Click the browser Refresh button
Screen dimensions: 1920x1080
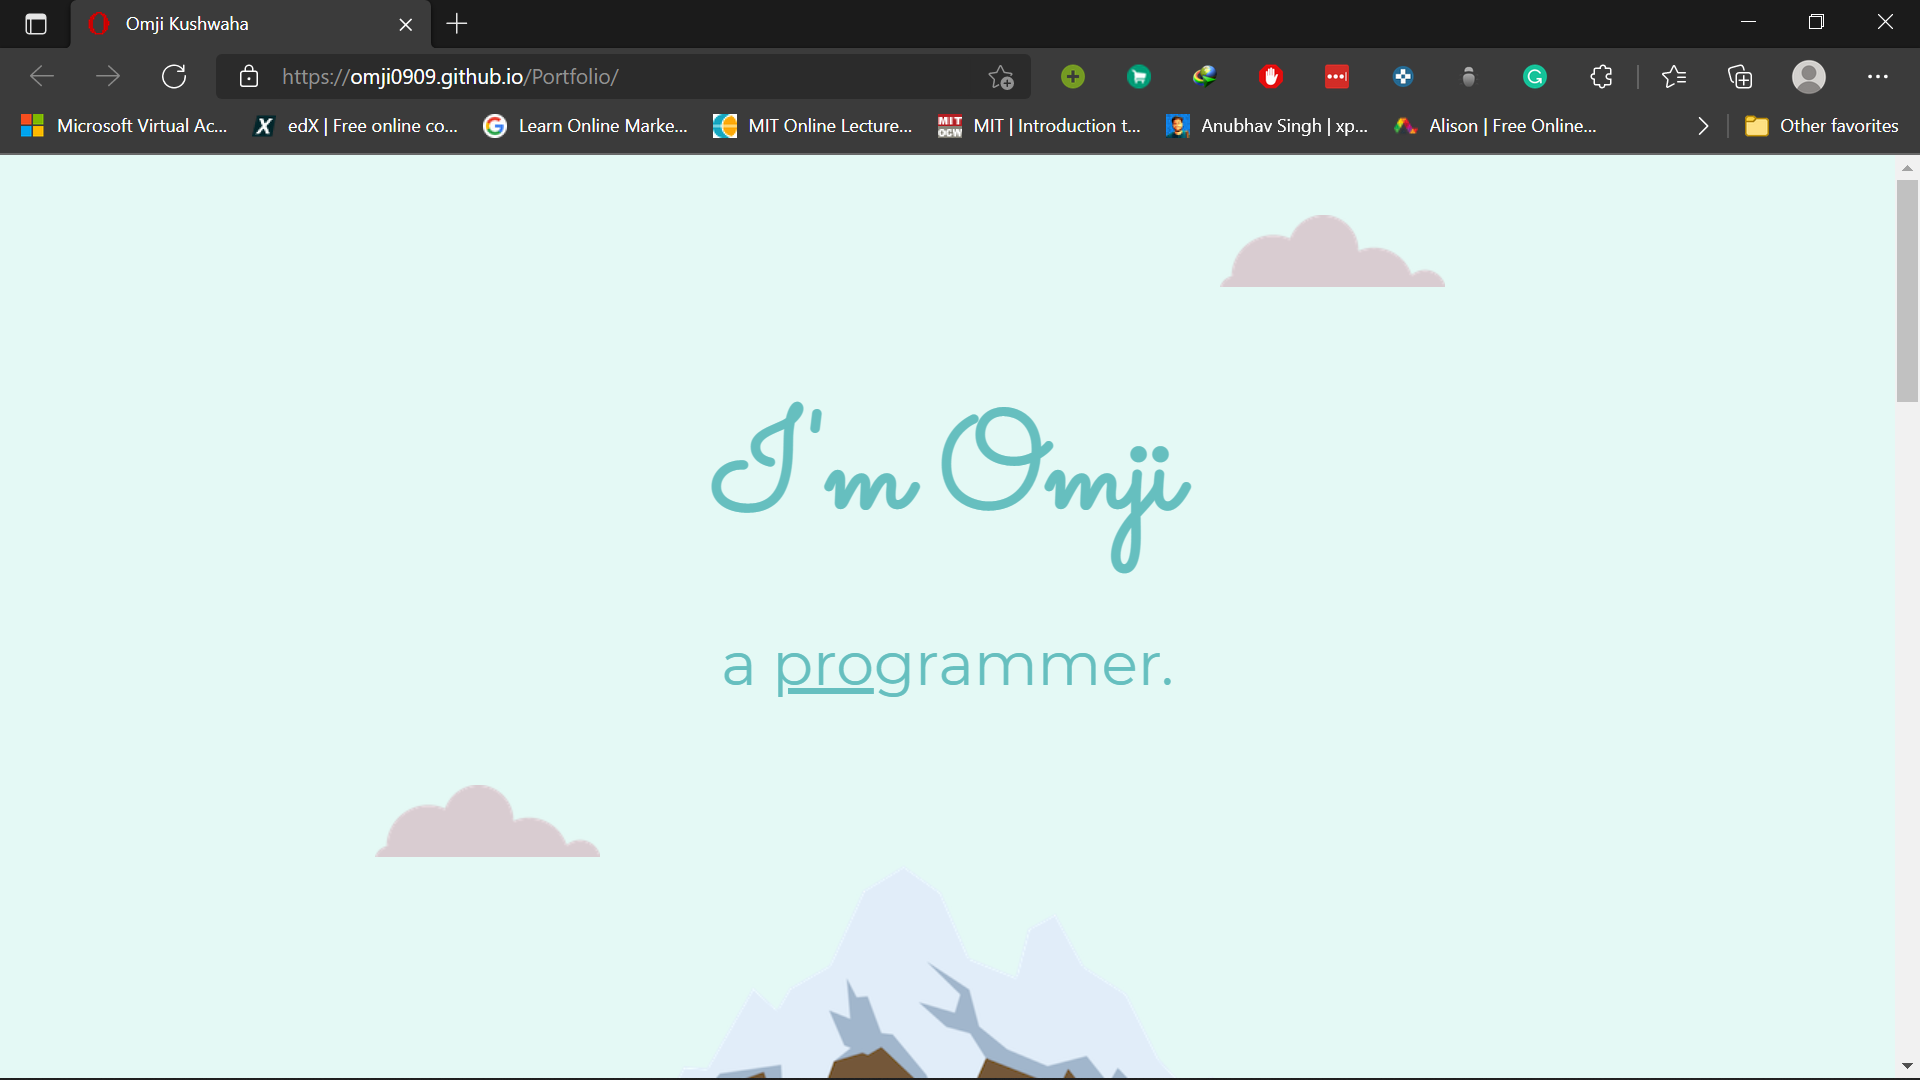174,77
